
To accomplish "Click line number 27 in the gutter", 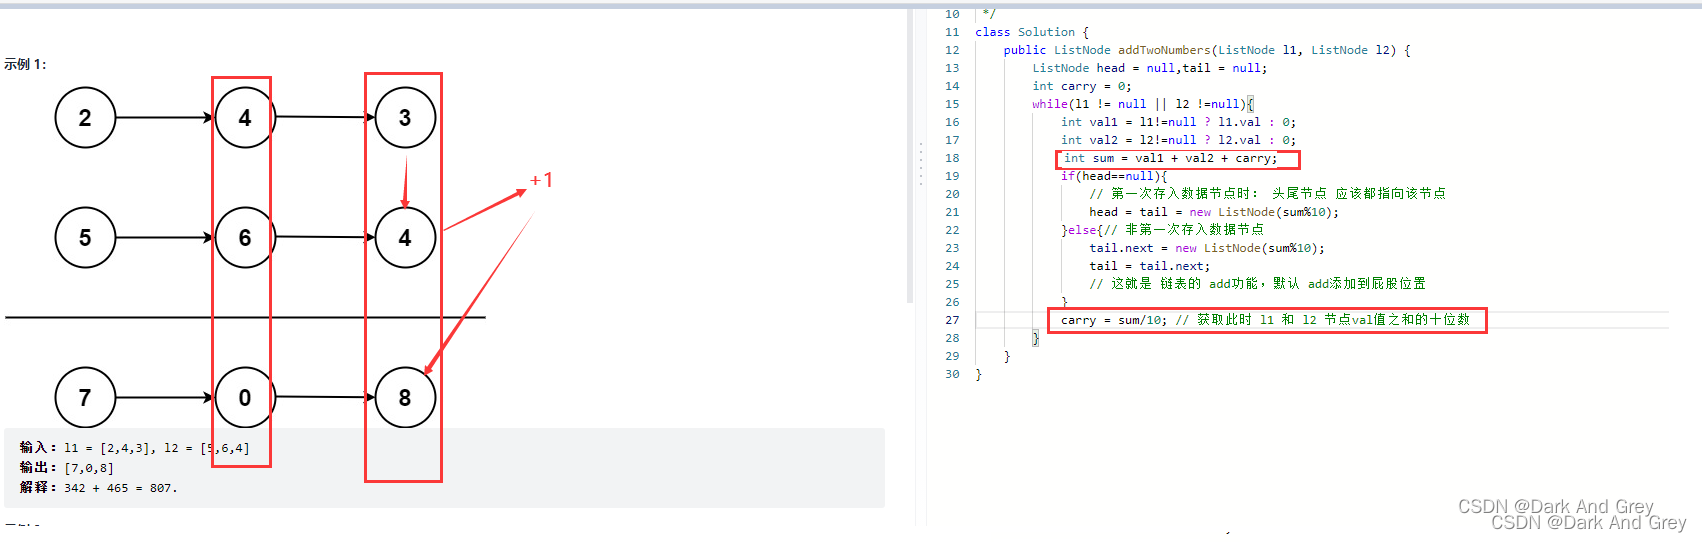I will pos(952,320).
